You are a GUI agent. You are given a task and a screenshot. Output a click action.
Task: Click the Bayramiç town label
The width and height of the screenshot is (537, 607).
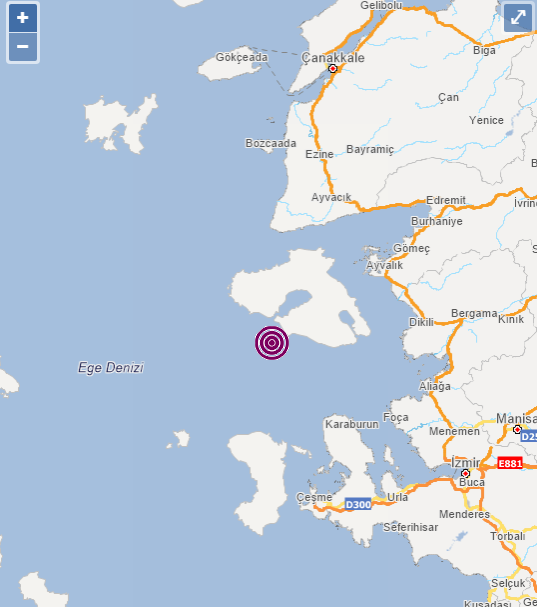pyautogui.click(x=370, y=149)
